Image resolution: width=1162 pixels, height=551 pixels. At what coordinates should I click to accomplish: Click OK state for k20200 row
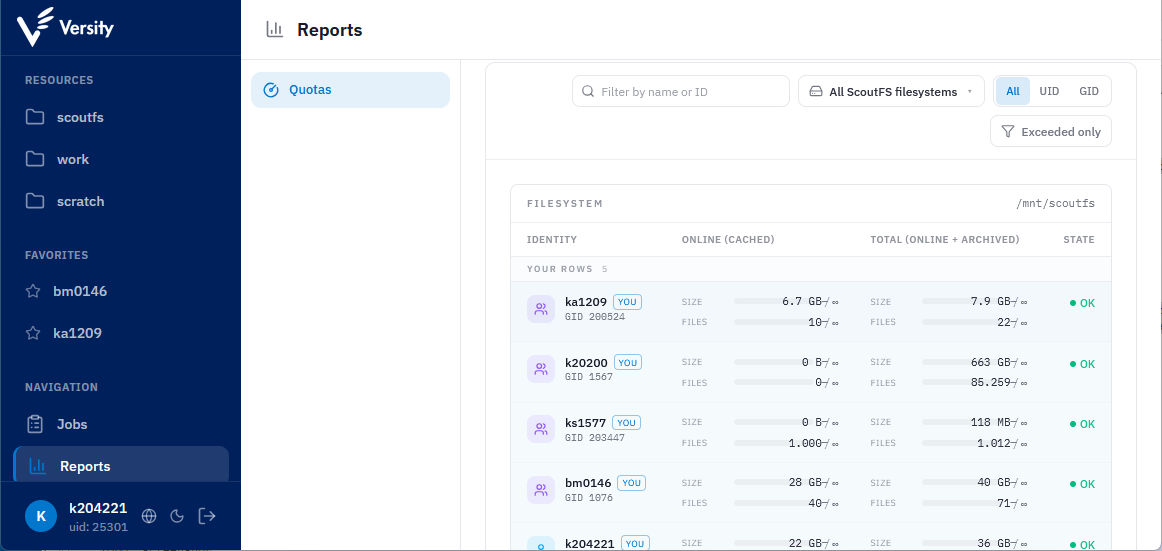[1082, 364]
